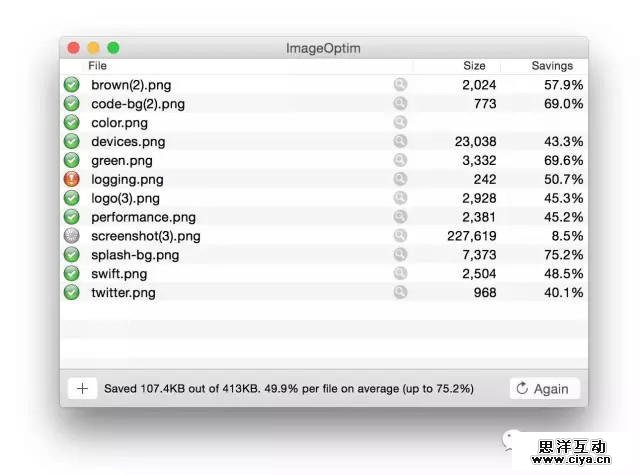This screenshot has width=640, height=475.
Task: Sort the list by the Size column header
Action: click(x=474, y=66)
